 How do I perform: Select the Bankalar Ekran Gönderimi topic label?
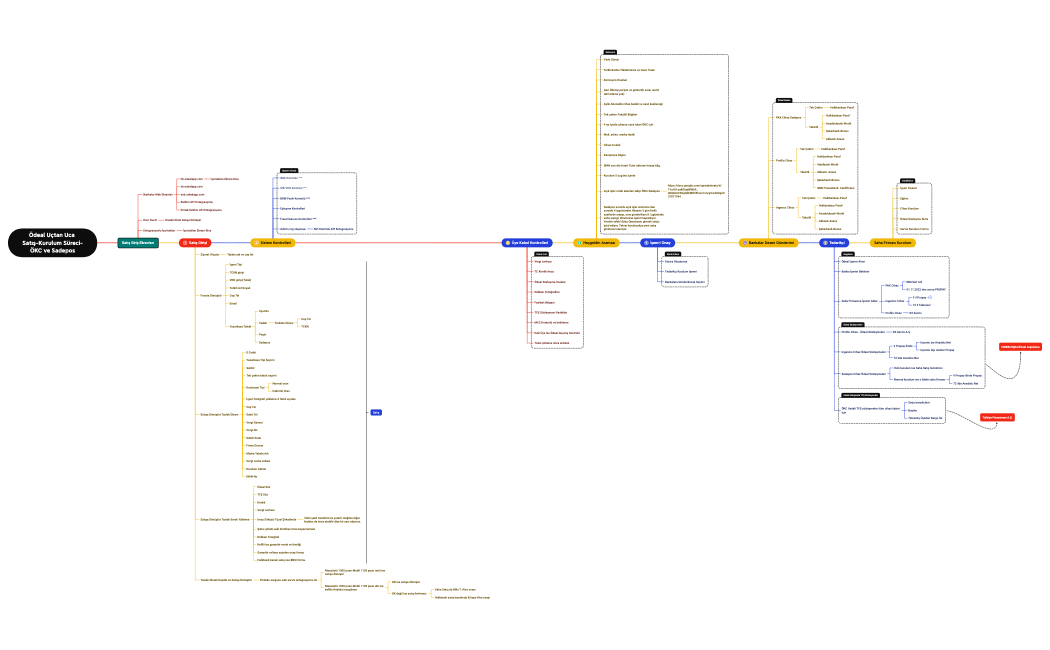(x=772, y=243)
